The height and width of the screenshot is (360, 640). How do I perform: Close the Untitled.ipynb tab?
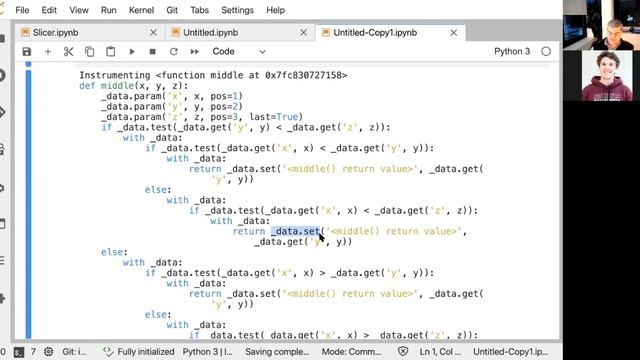(x=304, y=33)
